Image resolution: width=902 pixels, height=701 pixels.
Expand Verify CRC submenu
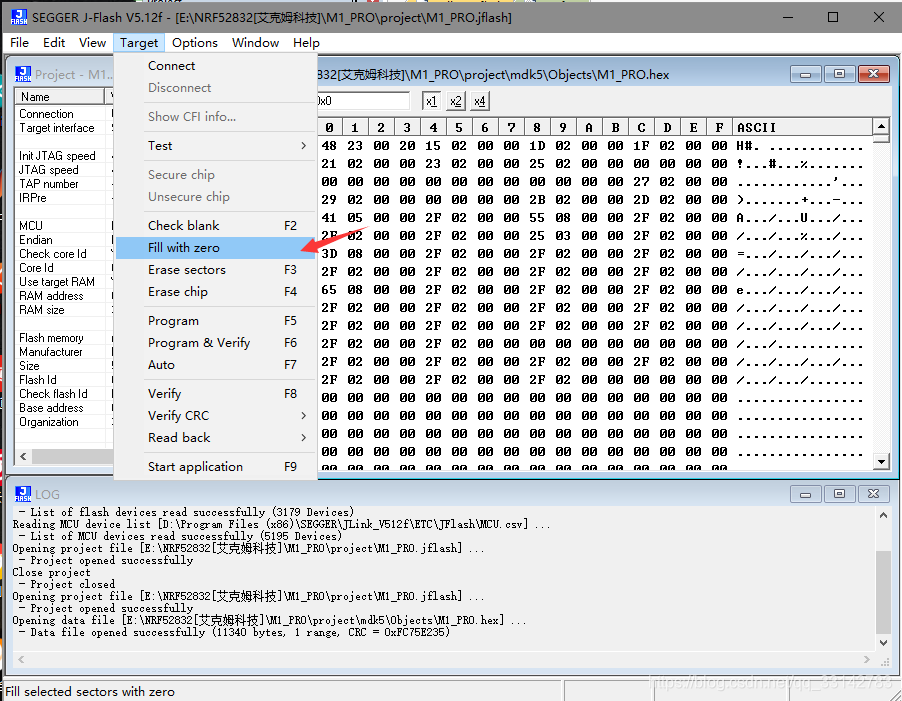coord(216,416)
